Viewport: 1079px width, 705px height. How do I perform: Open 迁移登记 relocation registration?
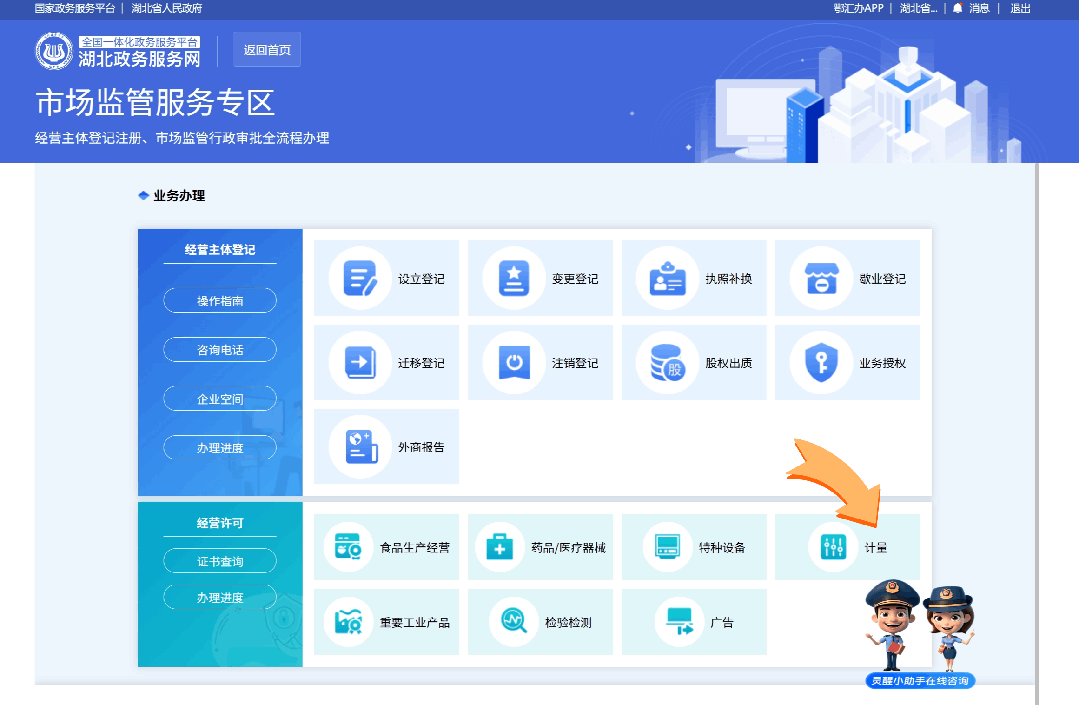[x=386, y=362]
